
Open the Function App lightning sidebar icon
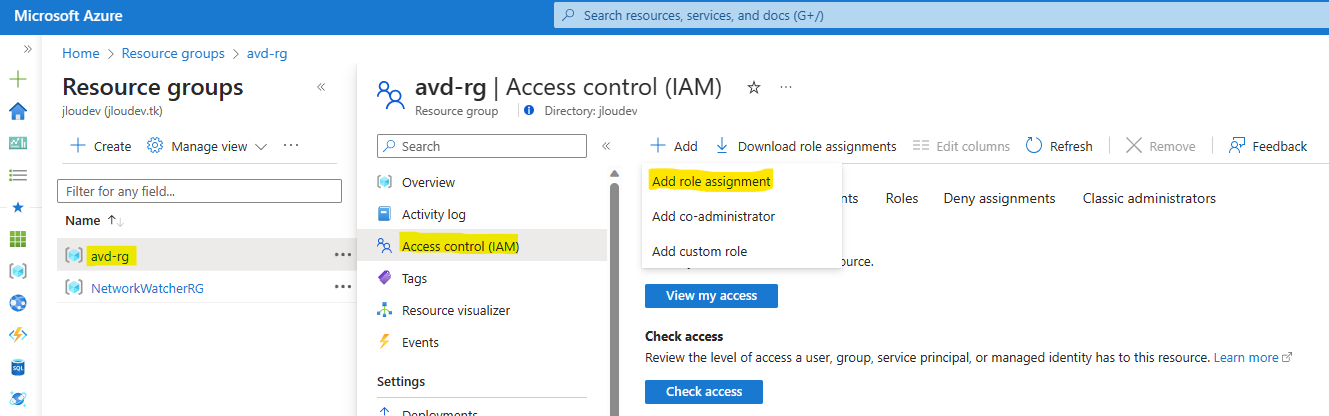point(17,335)
